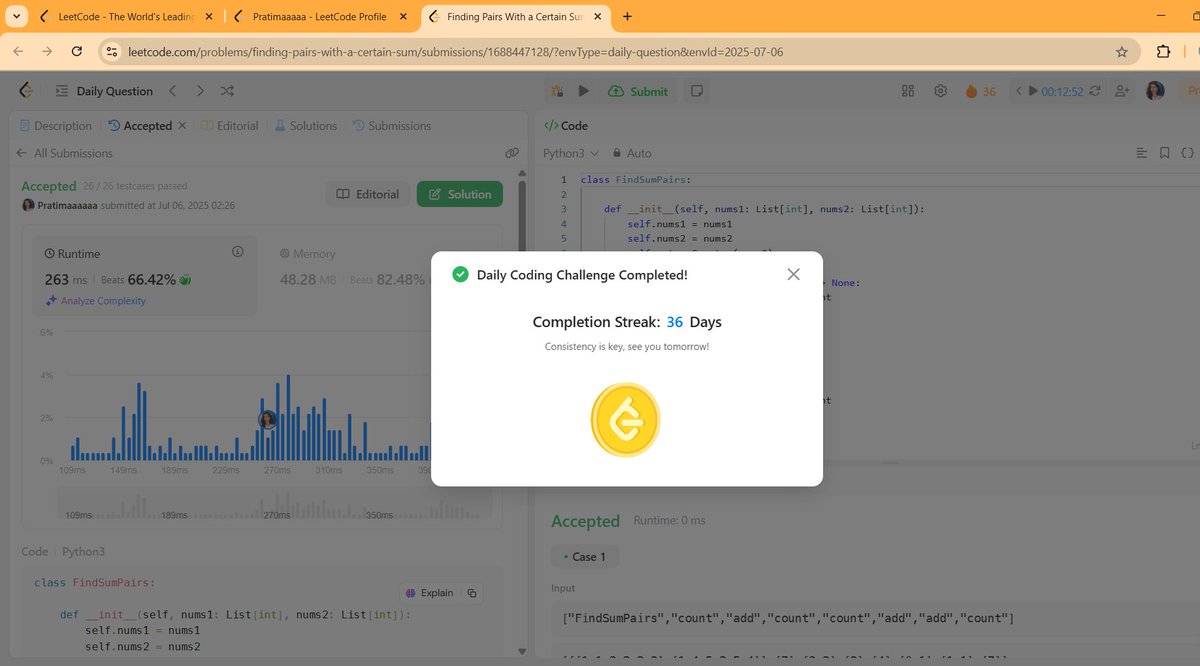Open the notes notepad icon next to Submit
This screenshot has height=666, width=1200.
pyautogui.click(x=697, y=90)
